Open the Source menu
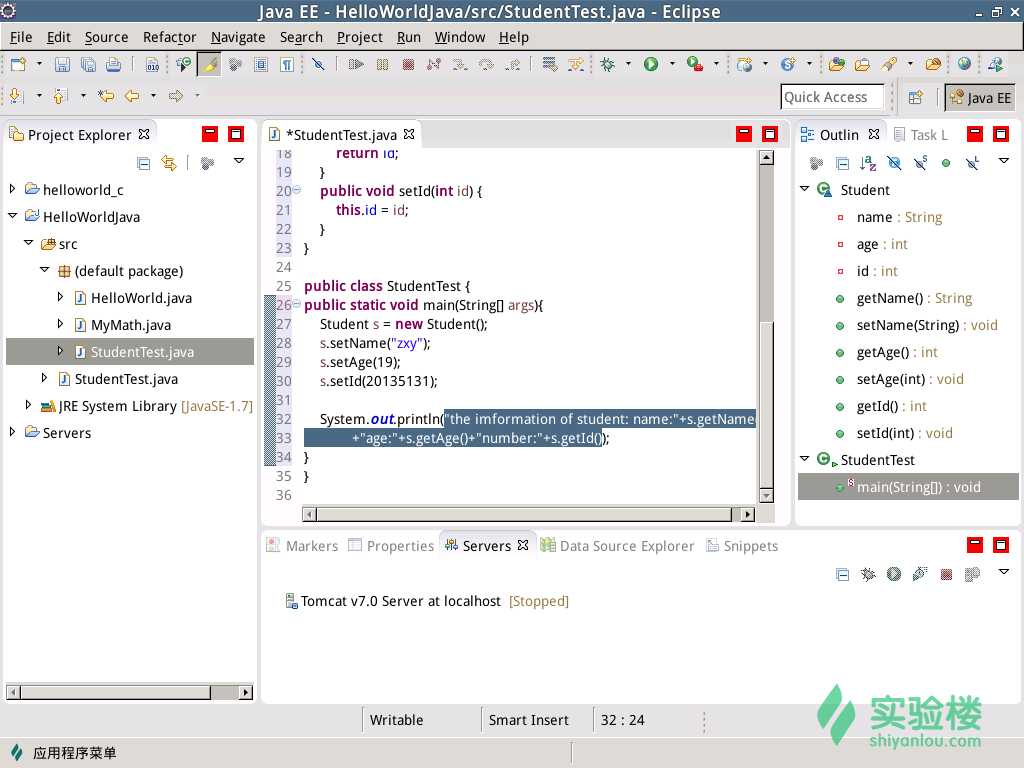 [x=106, y=37]
